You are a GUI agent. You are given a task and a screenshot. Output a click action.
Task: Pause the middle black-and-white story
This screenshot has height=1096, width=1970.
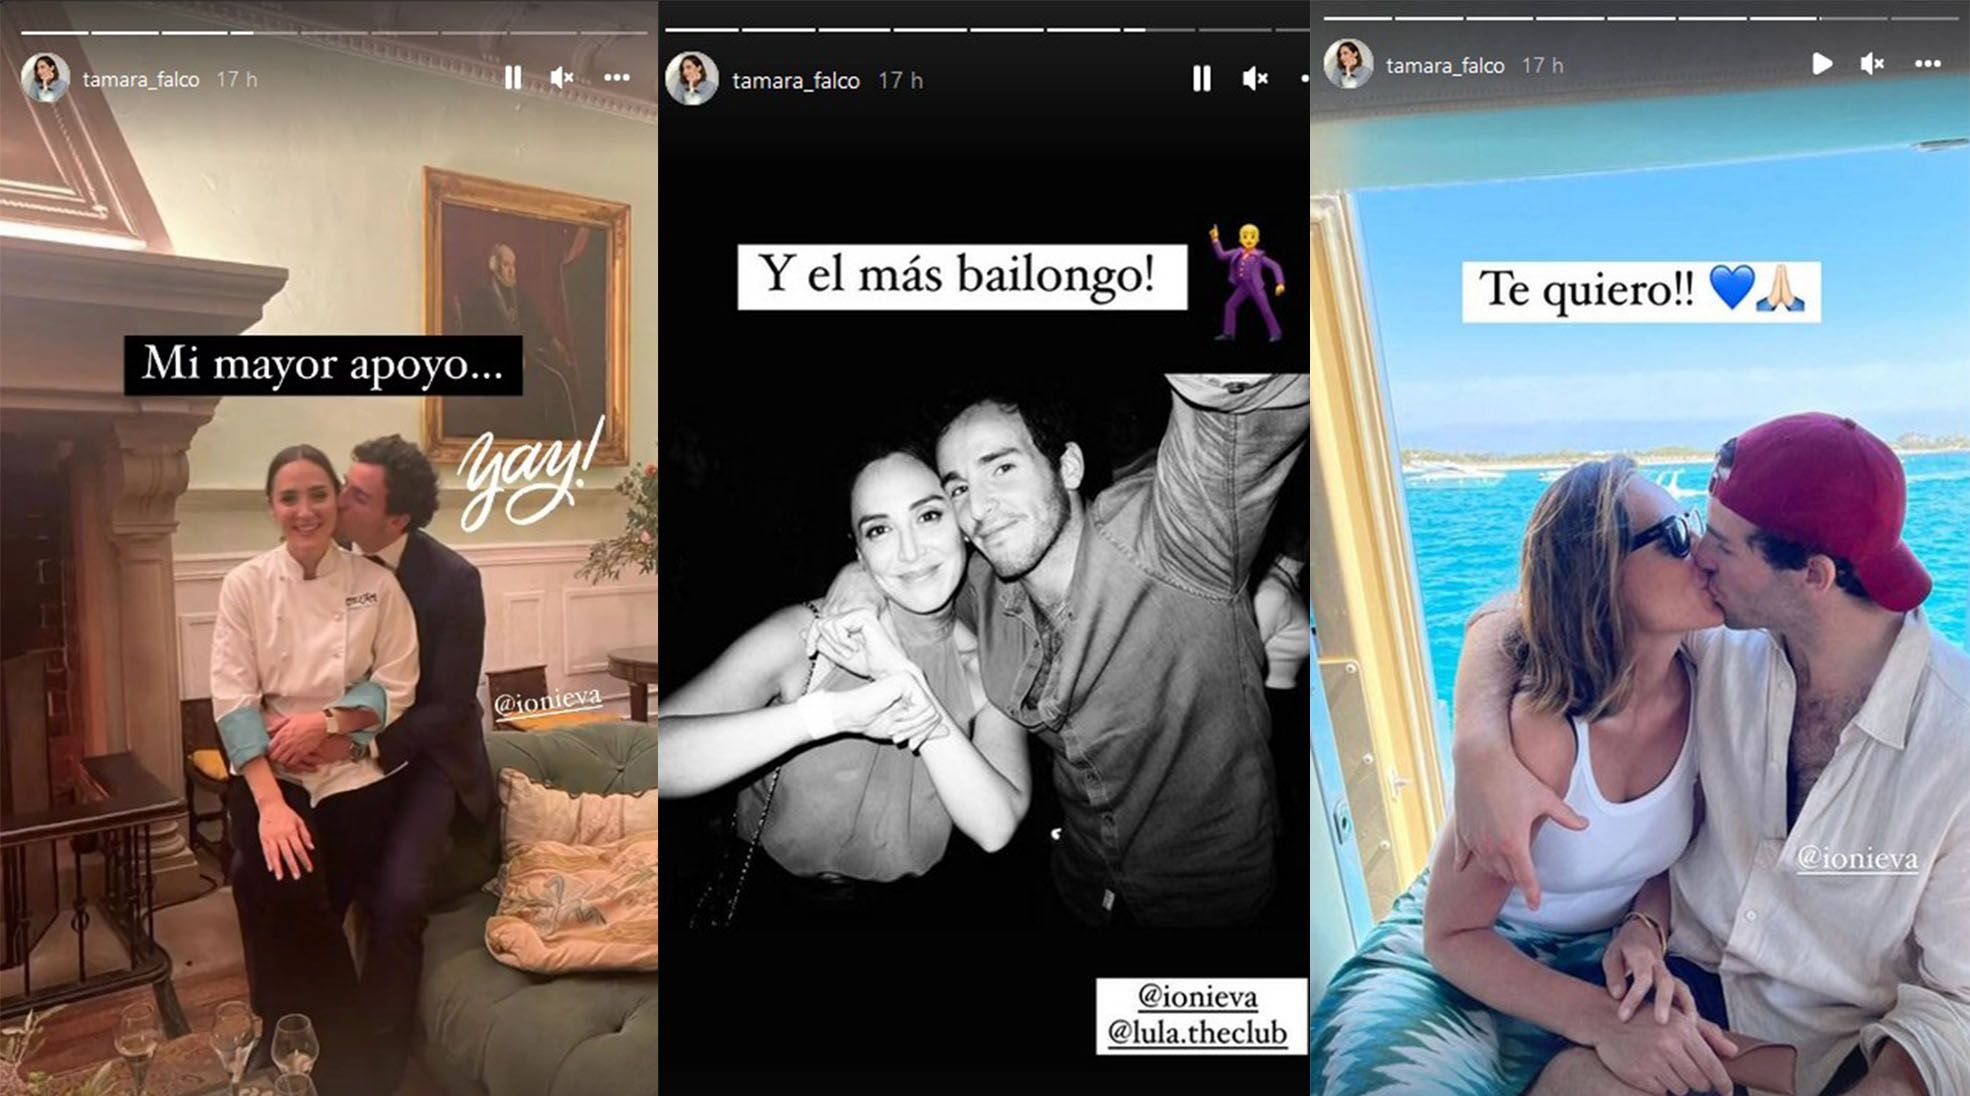[x=1202, y=79]
